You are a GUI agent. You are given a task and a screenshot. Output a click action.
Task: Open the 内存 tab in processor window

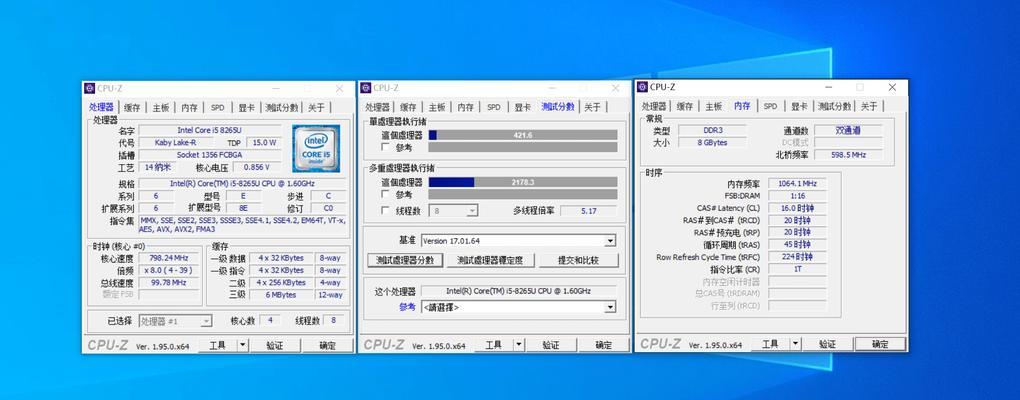coord(189,107)
